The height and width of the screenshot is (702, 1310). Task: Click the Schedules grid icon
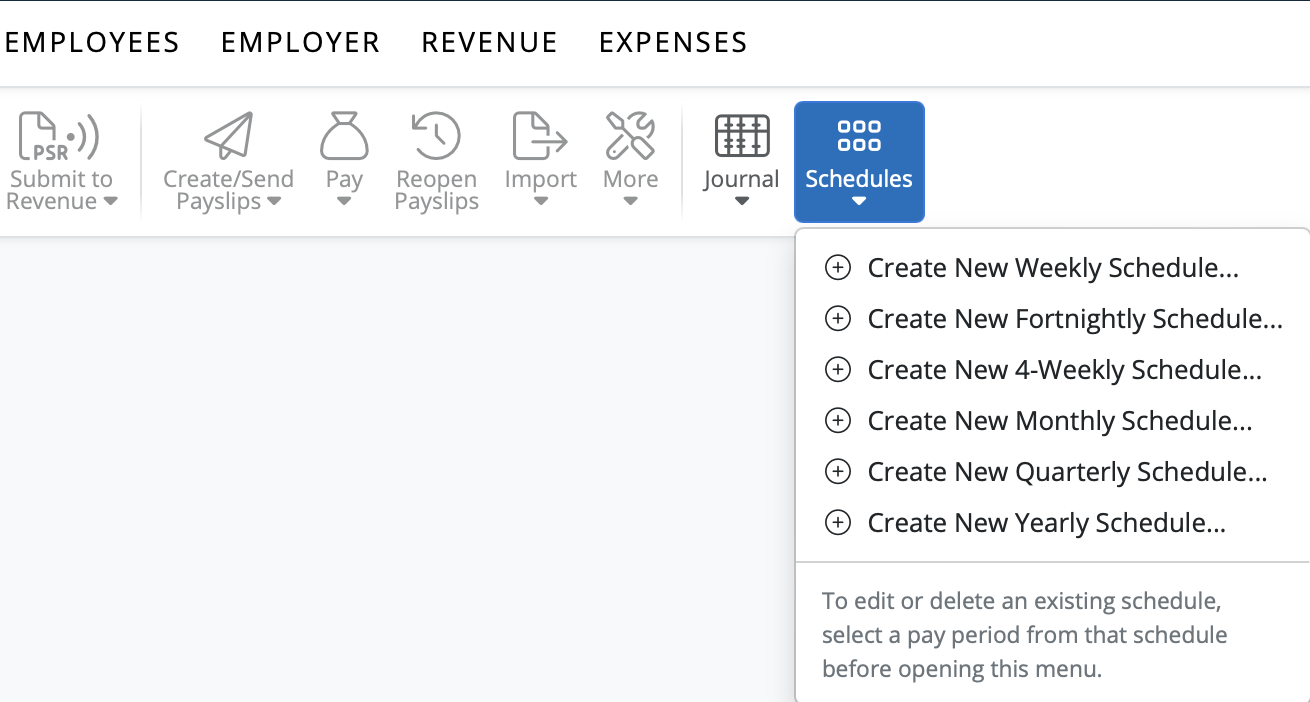click(x=859, y=136)
